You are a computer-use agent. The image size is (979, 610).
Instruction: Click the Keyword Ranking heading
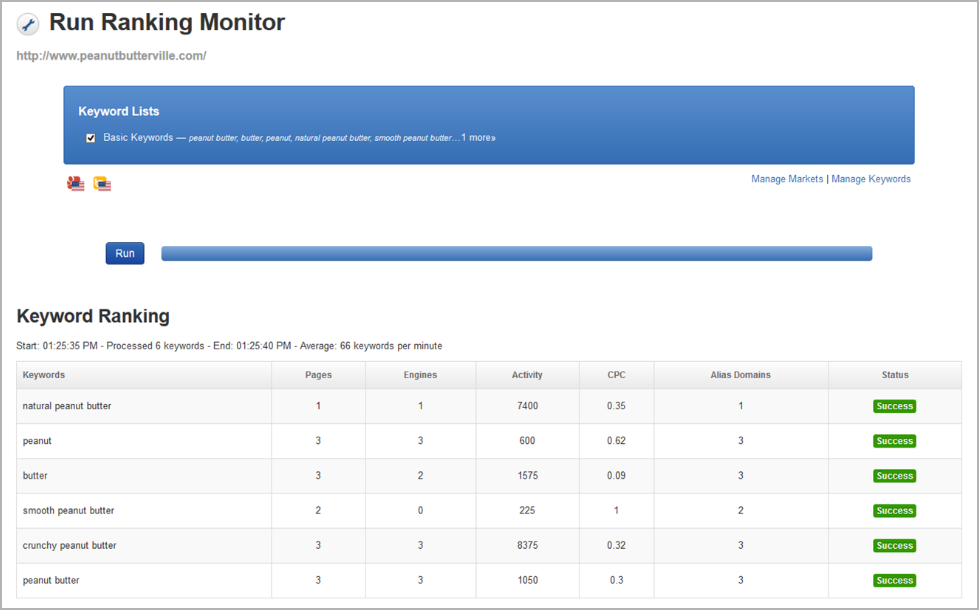(x=93, y=316)
